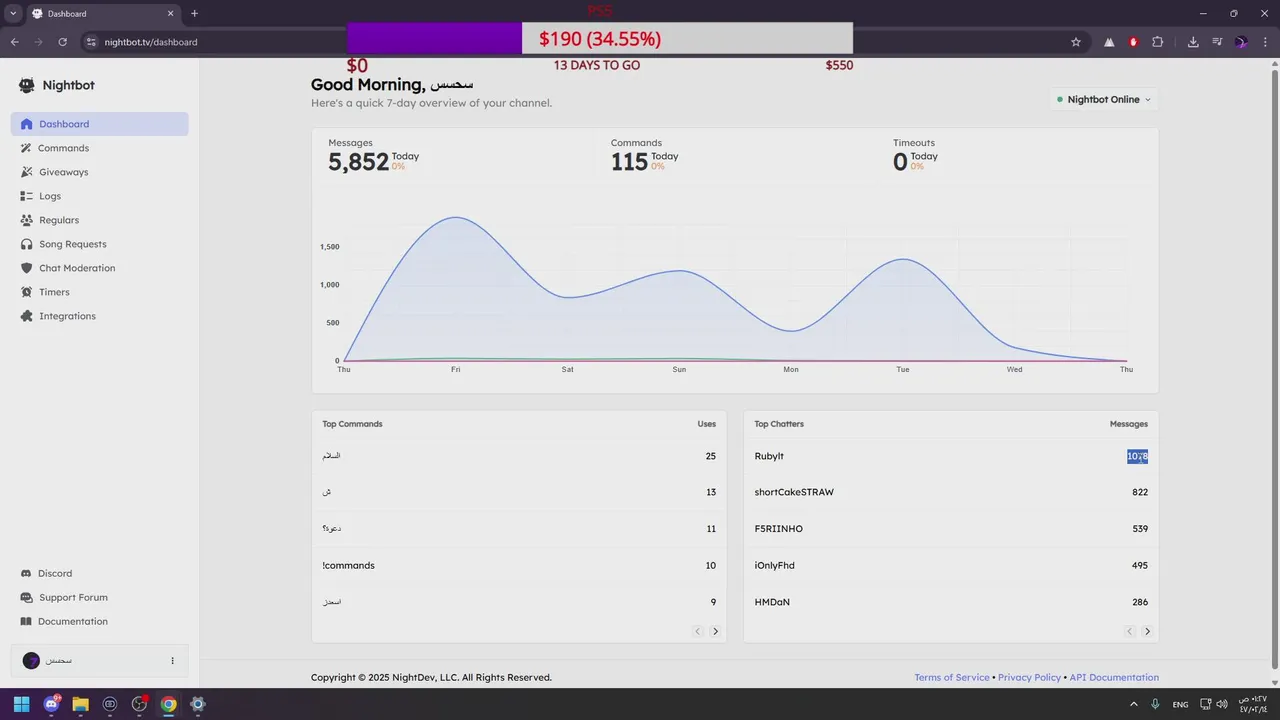The width and height of the screenshot is (1280, 720).
Task: Click the double-triangle extension icon
Action: pyautogui.click(x=1109, y=42)
